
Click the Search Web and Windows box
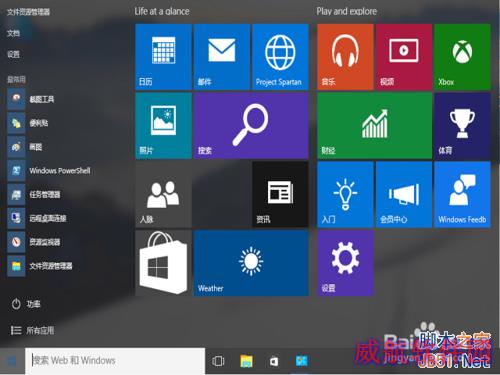coord(115,360)
